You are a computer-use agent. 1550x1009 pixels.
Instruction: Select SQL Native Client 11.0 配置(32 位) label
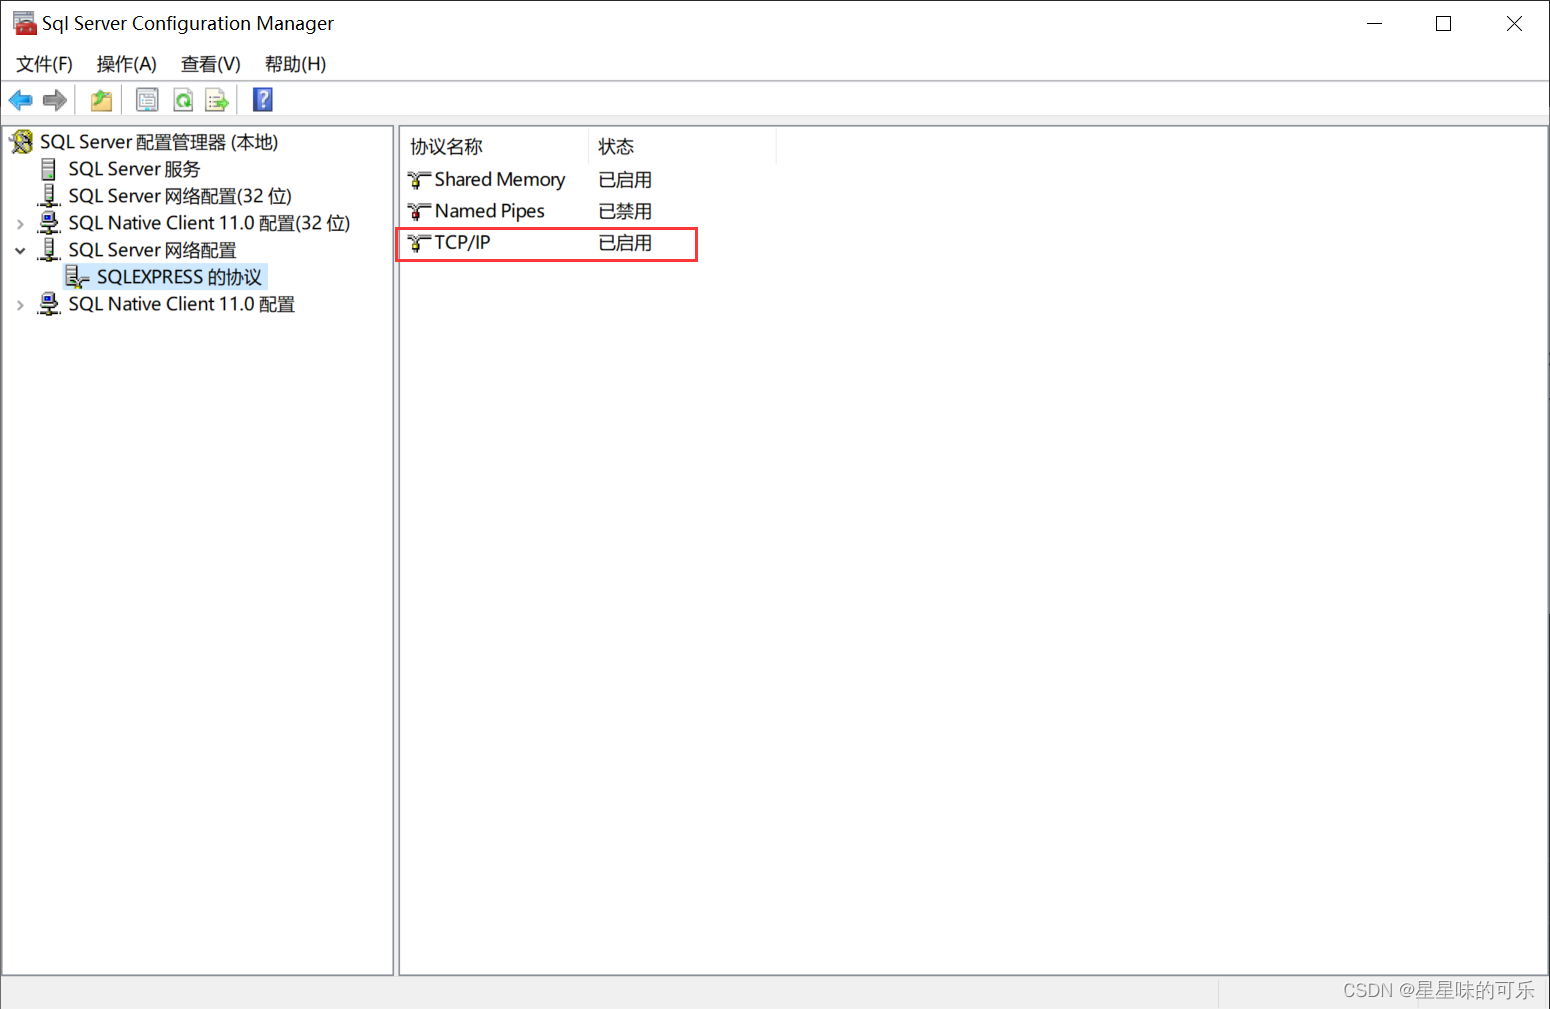pyautogui.click(x=209, y=223)
